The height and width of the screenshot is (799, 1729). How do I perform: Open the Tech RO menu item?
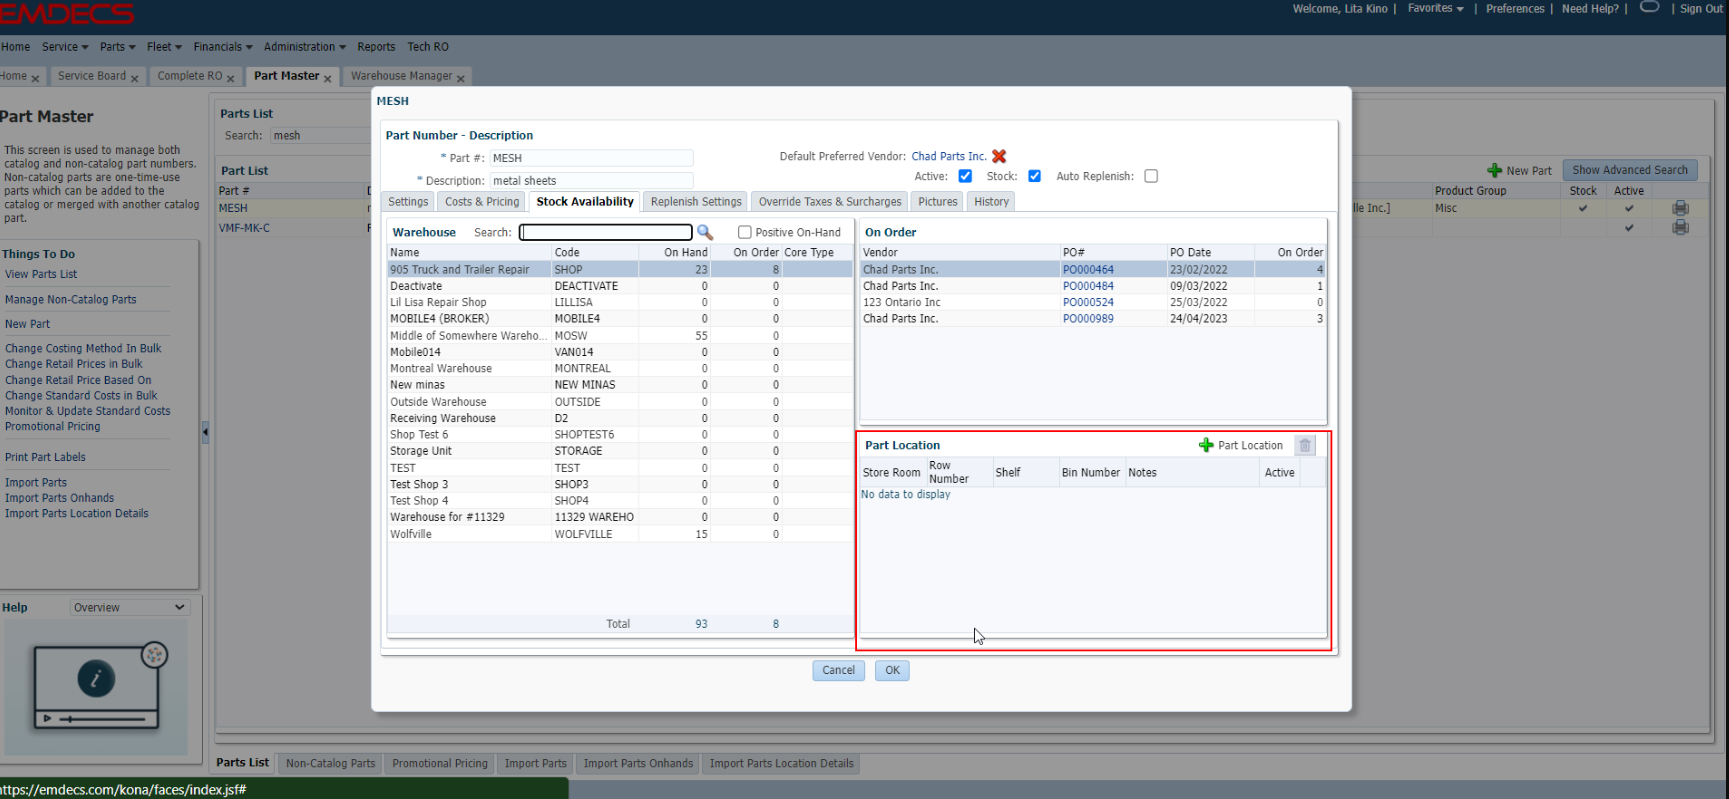(428, 47)
